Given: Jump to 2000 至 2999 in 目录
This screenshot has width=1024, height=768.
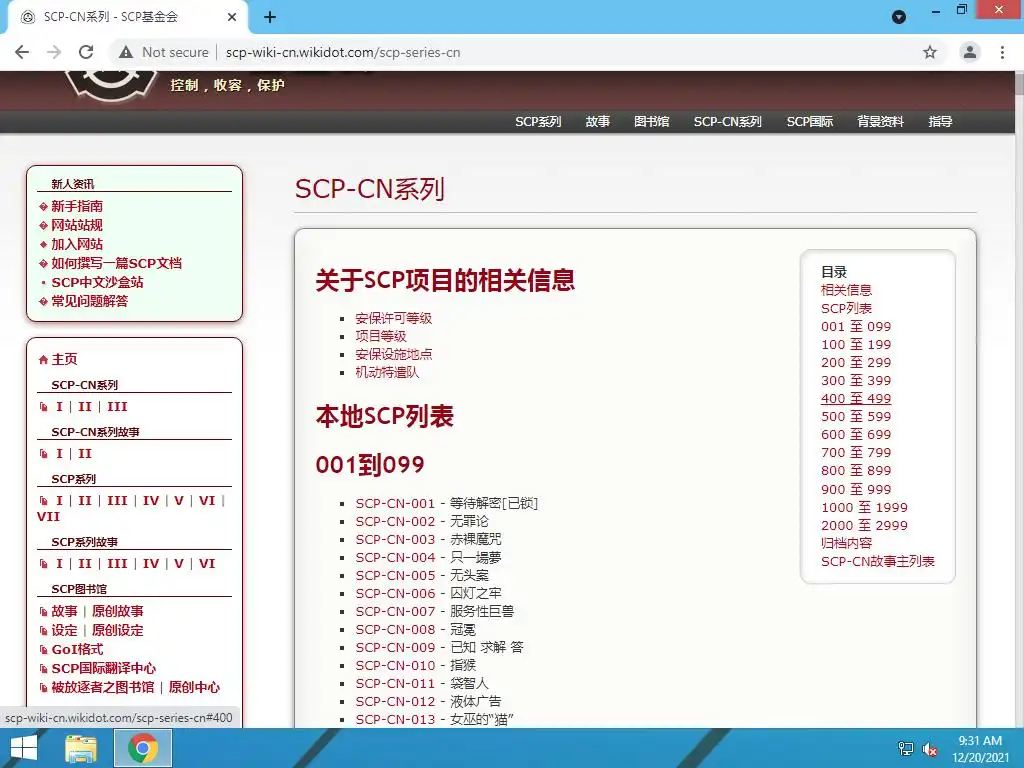Looking at the screenshot, I should point(864,525).
